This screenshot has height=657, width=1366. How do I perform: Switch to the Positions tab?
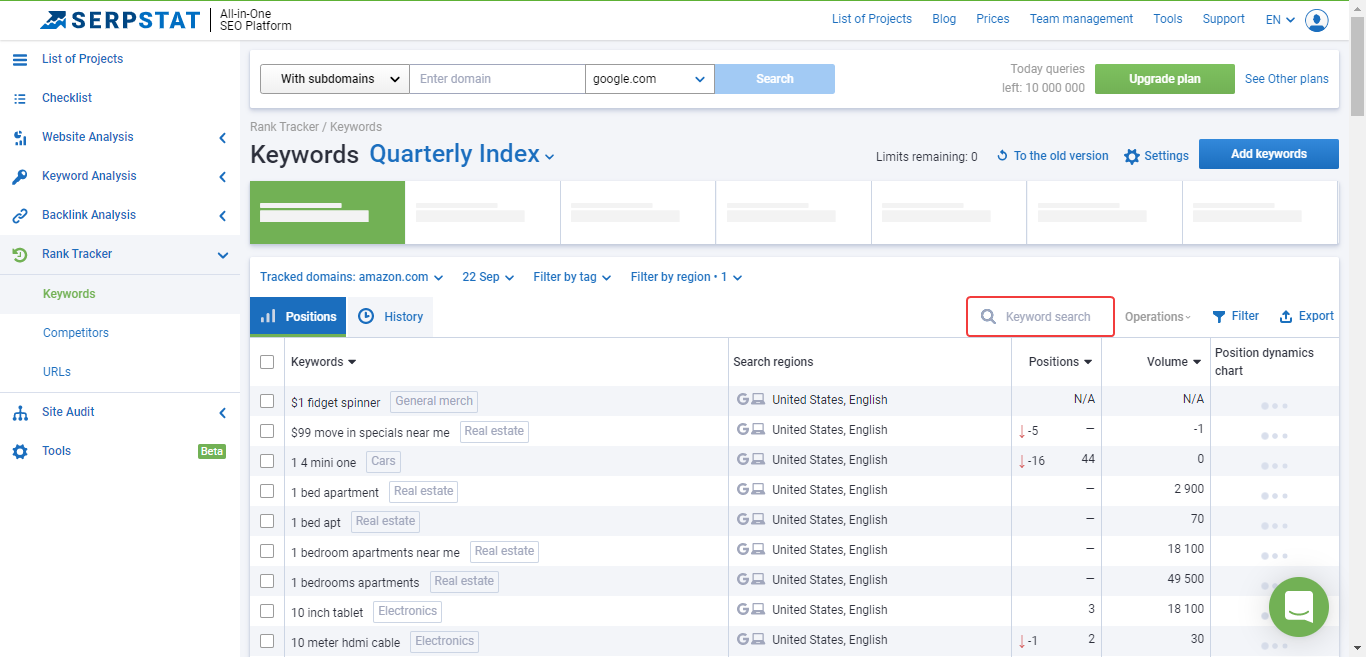(298, 317)
